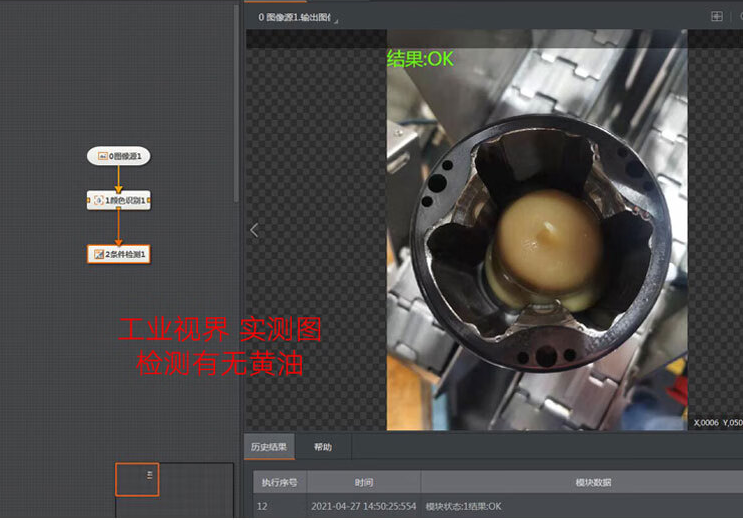Click the green 结果:OK overlay text
The height and width of the screenshot is (520, 744).
click(x=420, y=59)
